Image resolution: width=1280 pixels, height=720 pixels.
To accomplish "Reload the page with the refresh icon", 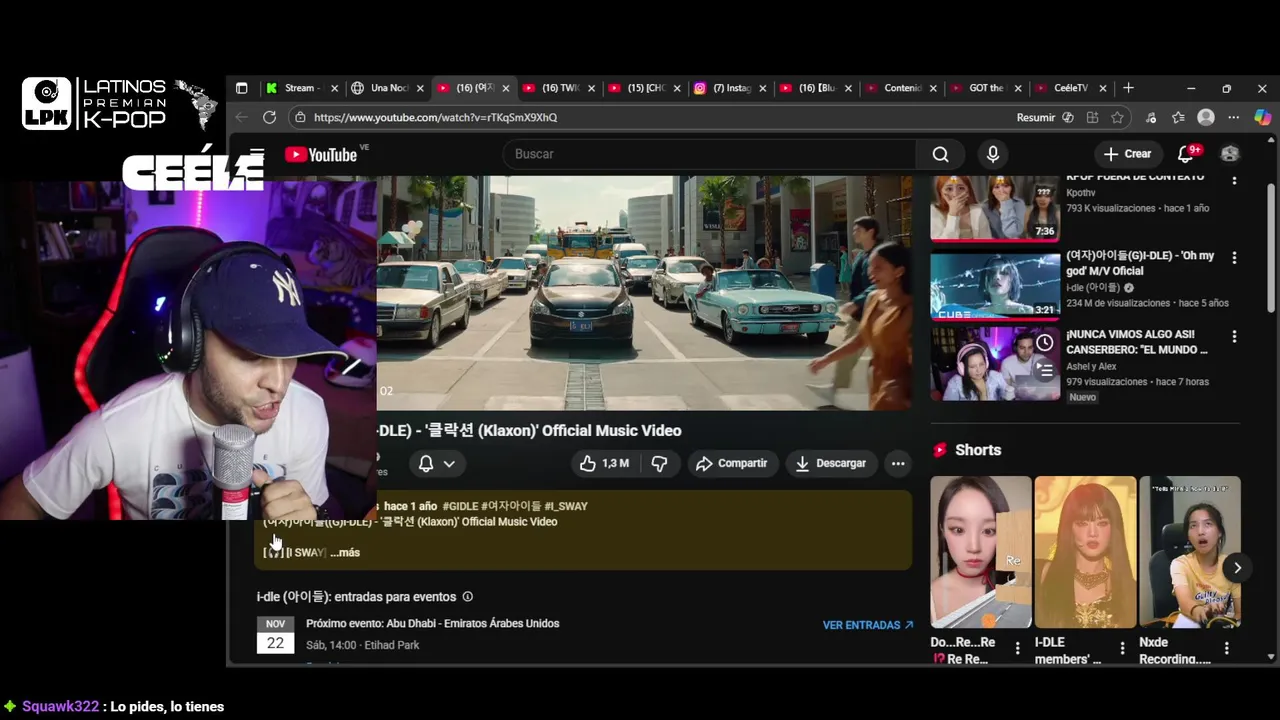I will pyautogui.click(x=269, y=117).
